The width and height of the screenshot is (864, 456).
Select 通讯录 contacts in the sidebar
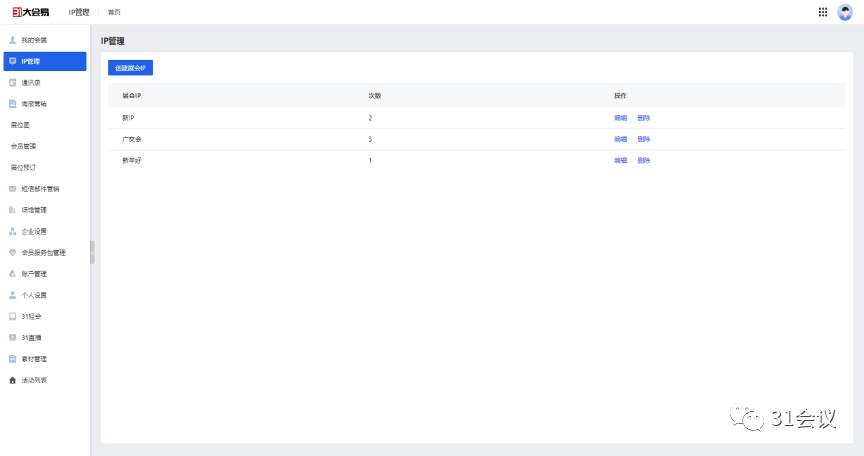[x=31, y=82]
